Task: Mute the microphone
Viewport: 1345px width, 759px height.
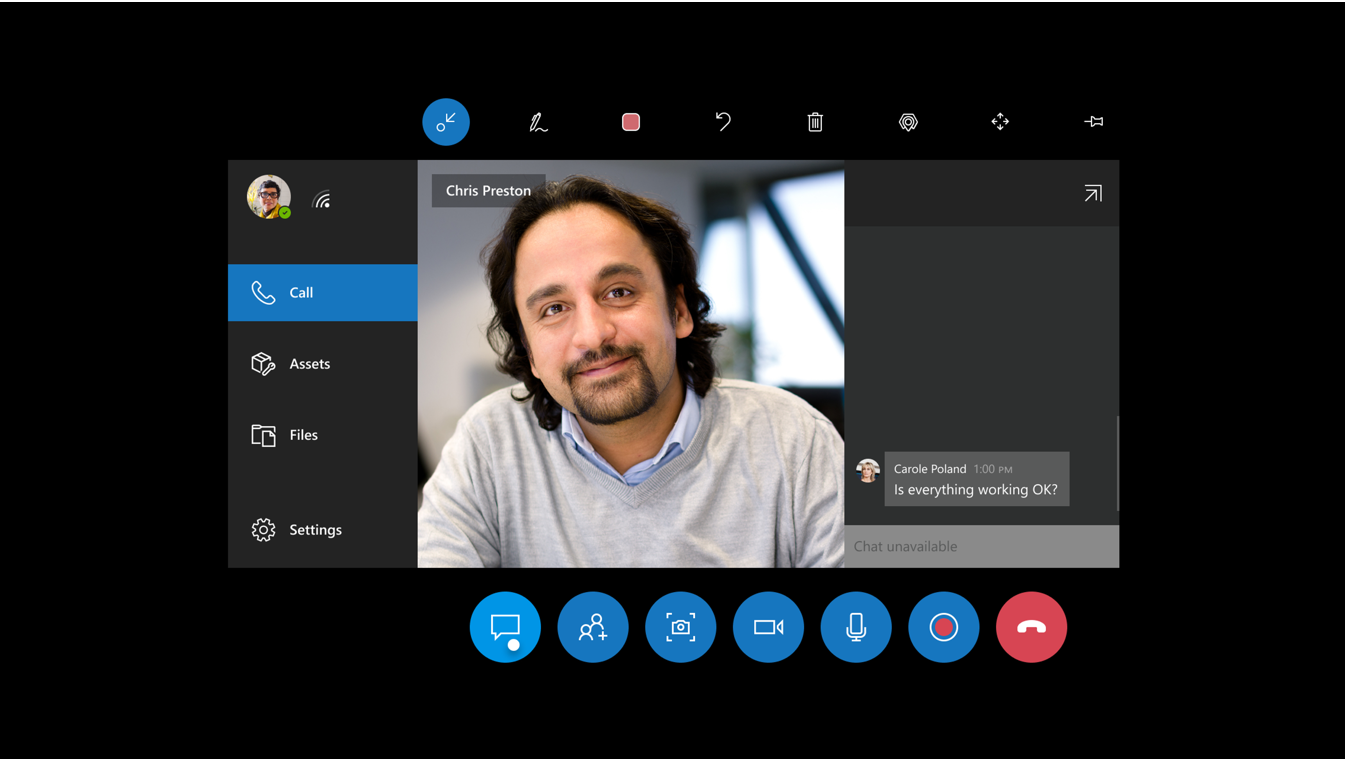Action: tap(856, 627)
